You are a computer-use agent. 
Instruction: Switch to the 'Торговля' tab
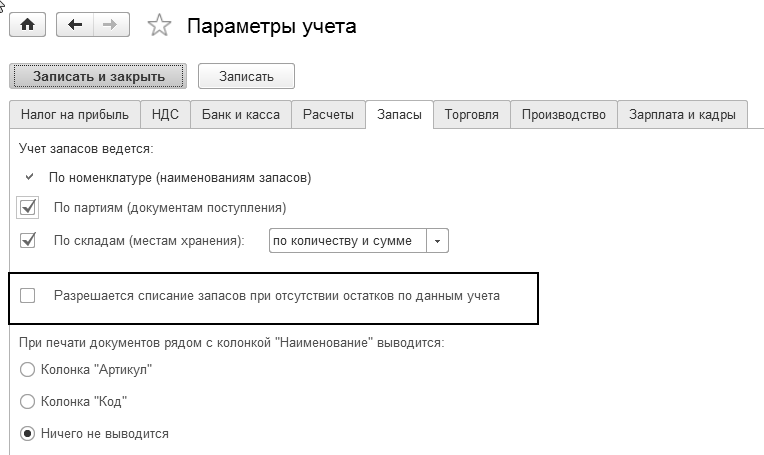coord(471,115)
